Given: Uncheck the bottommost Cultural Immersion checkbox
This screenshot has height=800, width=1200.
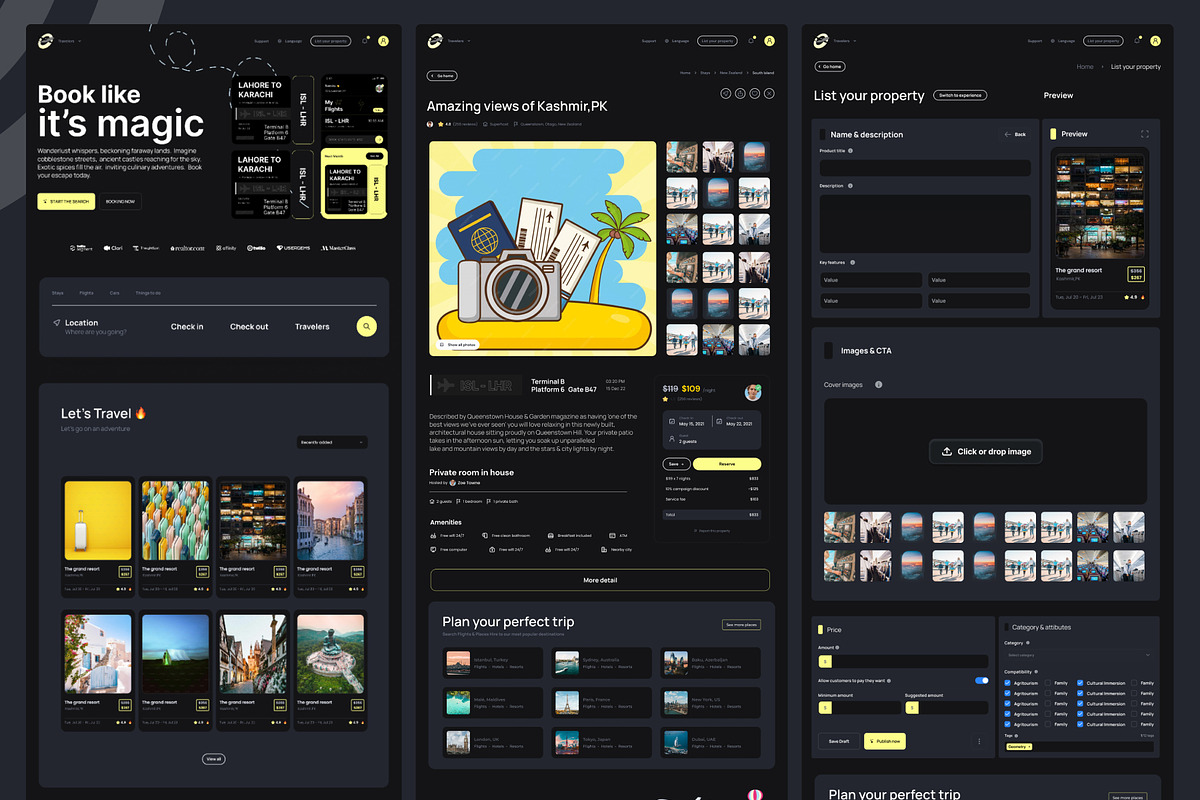Looking at the screenshot, I should pos(1080,724).
